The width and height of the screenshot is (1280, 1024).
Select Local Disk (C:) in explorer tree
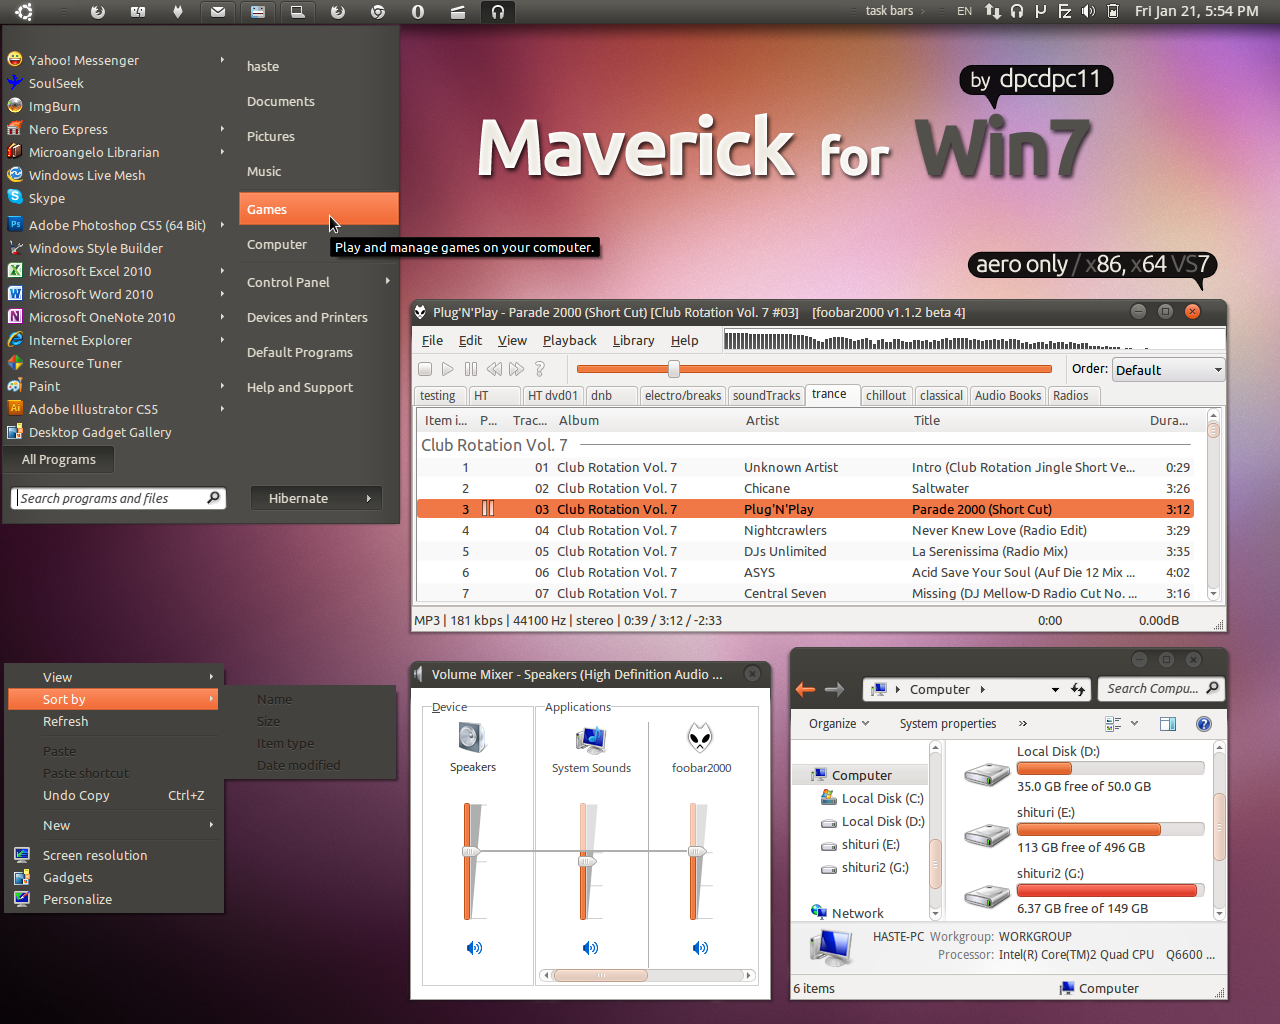[x=872, y=798]
